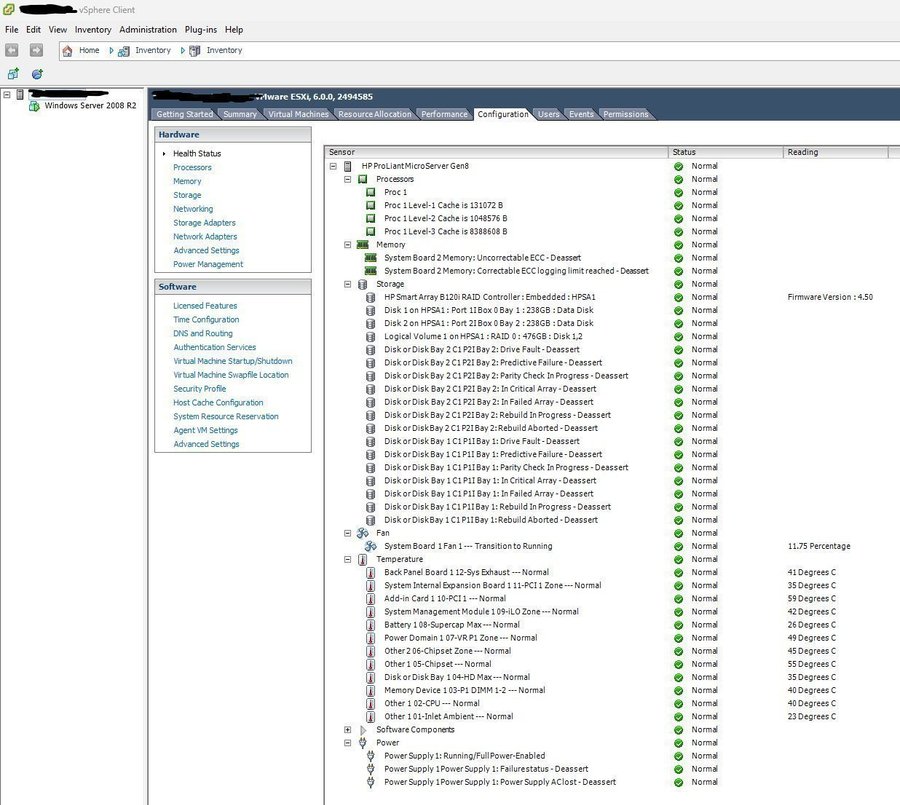This screenshot has height=805, width=900.
Task: Click the Memory sensor category icon
Action: [363, 244]
